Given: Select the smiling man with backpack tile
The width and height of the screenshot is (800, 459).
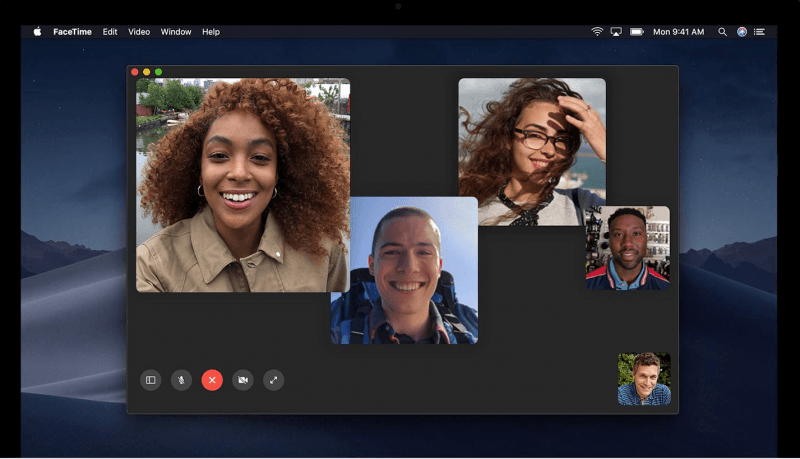Looking at the screenshot, I should (405, 270).
